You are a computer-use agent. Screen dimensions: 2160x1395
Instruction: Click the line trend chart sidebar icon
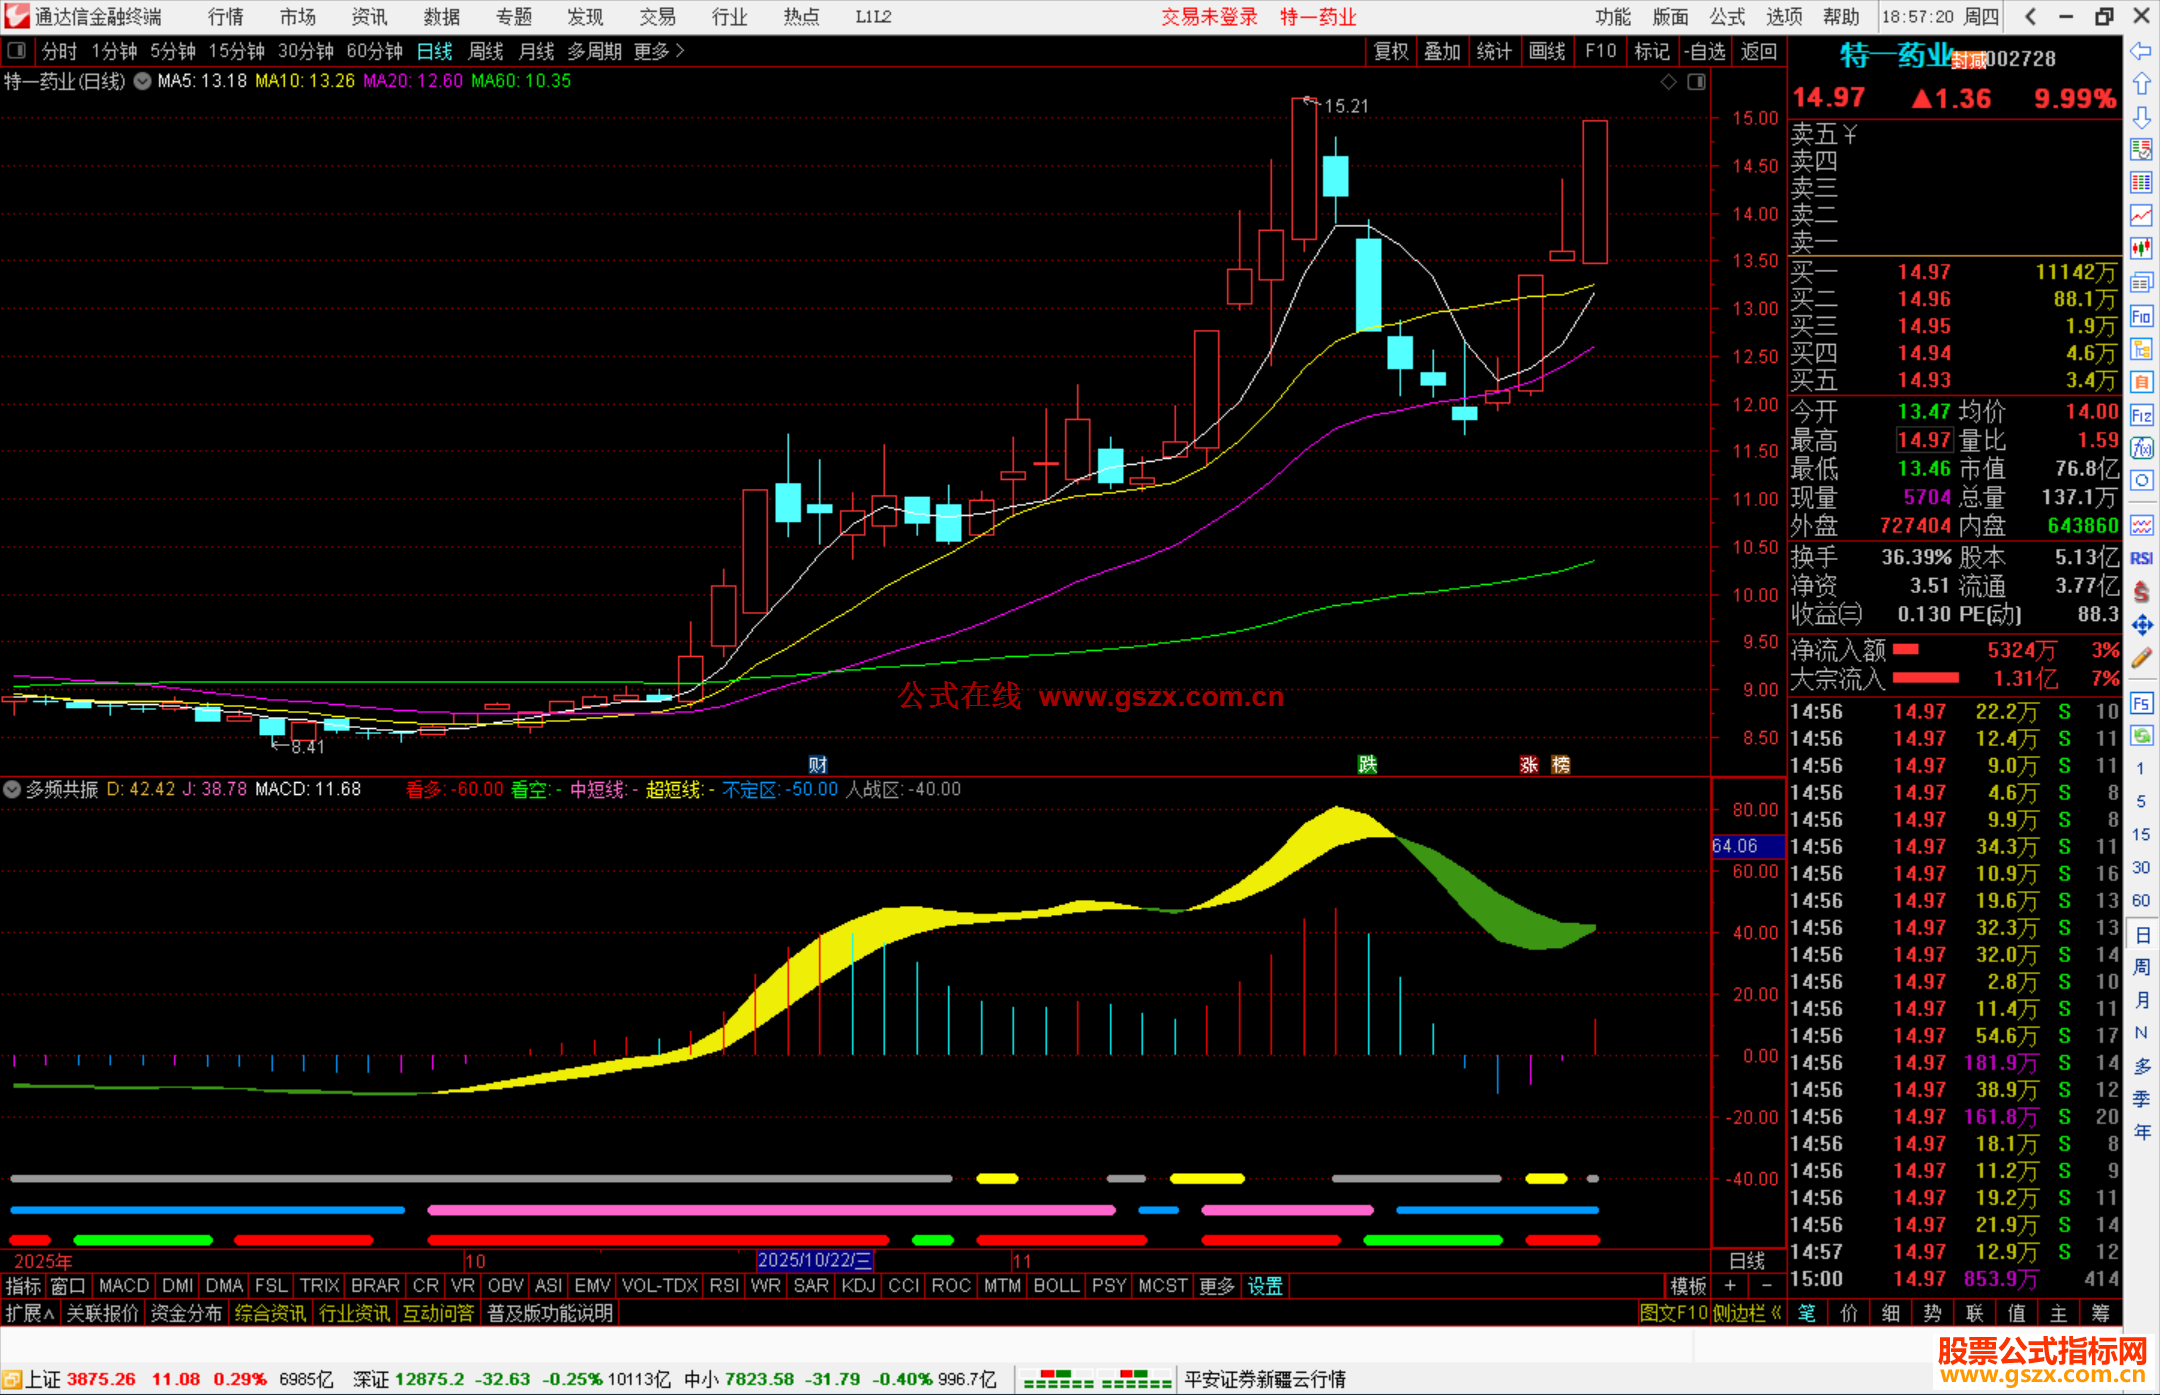2141,216
